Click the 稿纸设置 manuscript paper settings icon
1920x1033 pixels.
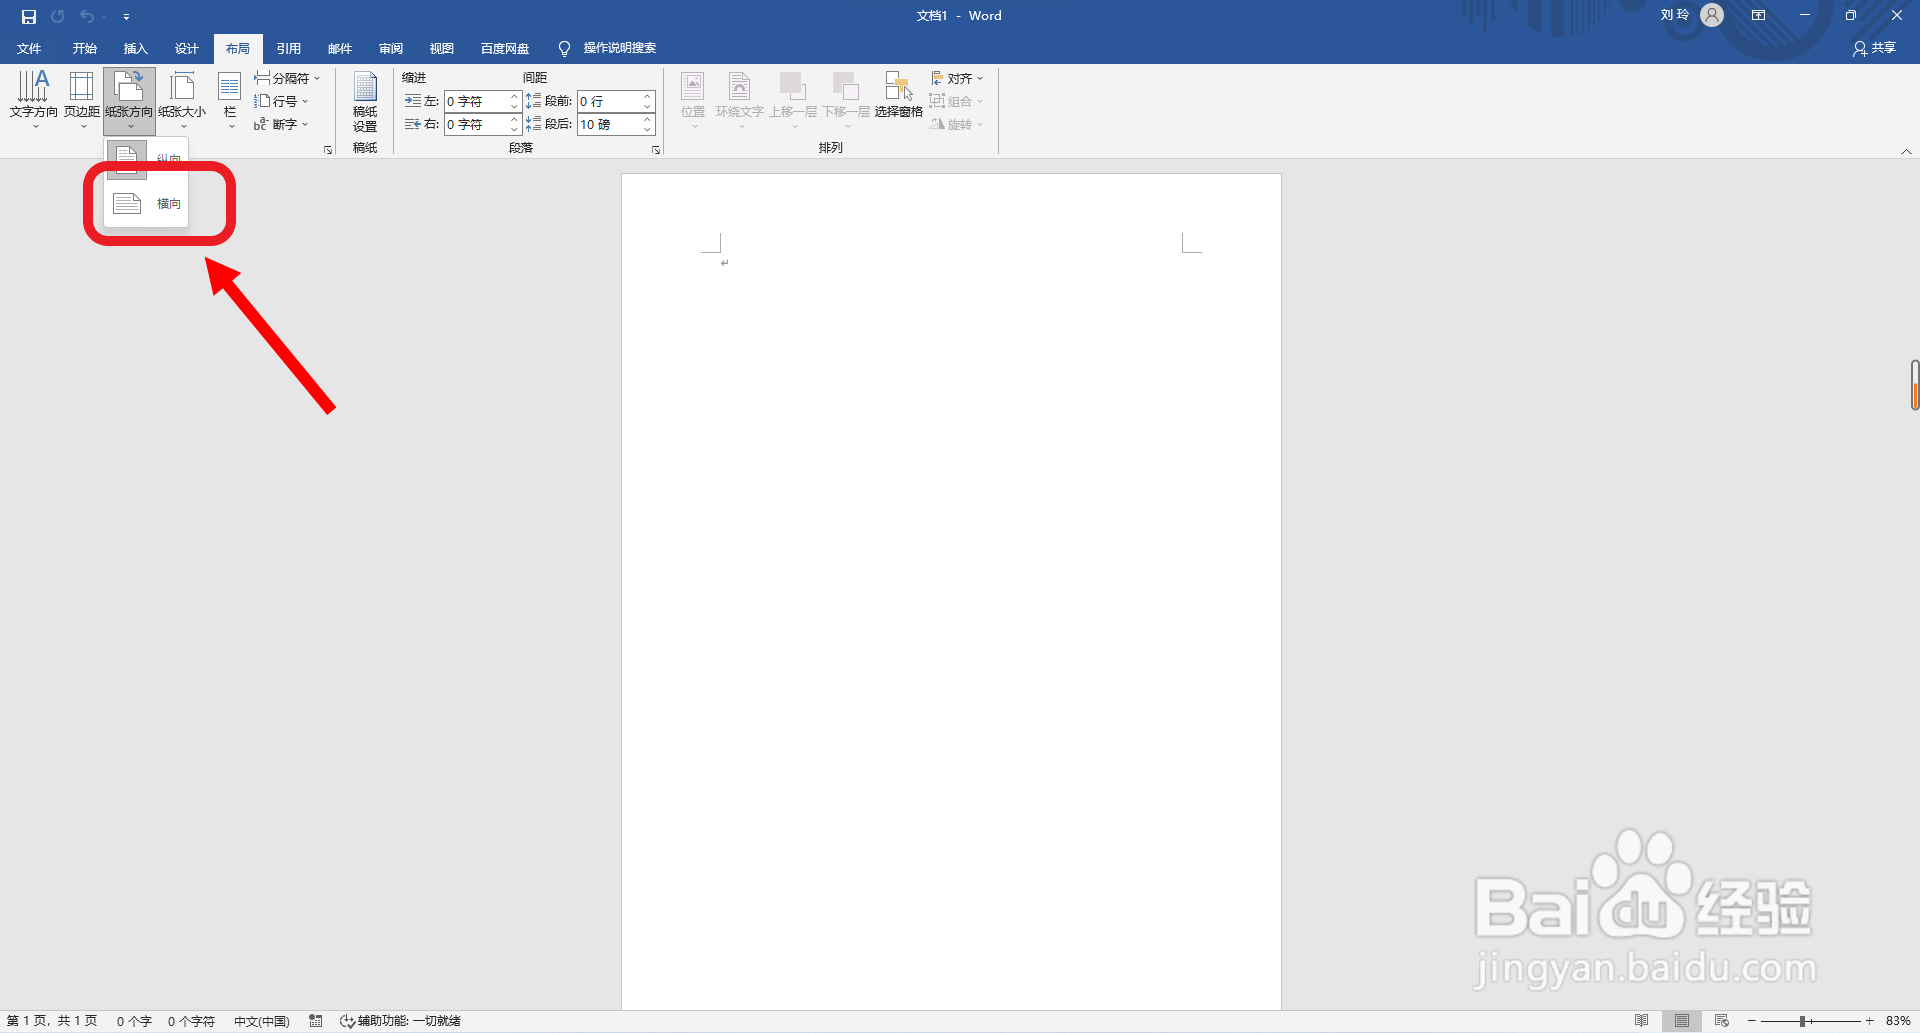(x=365, y=102)
